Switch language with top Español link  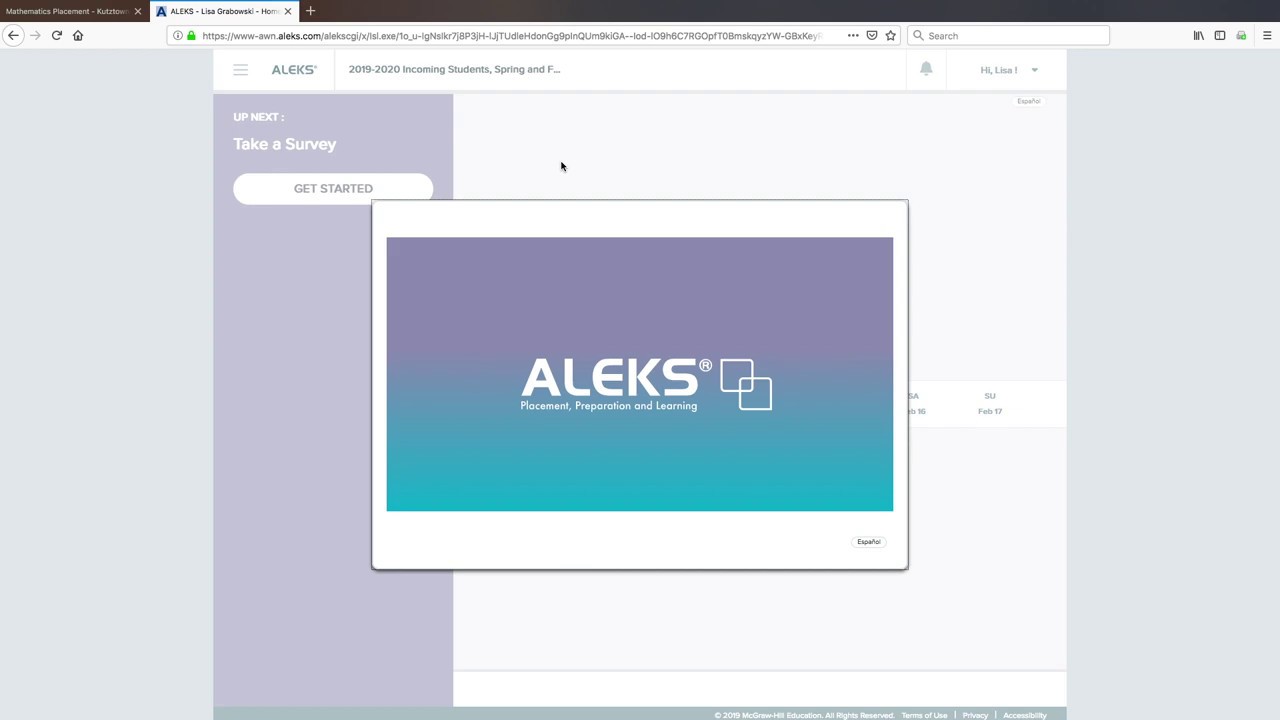[x=1028, y=101]
